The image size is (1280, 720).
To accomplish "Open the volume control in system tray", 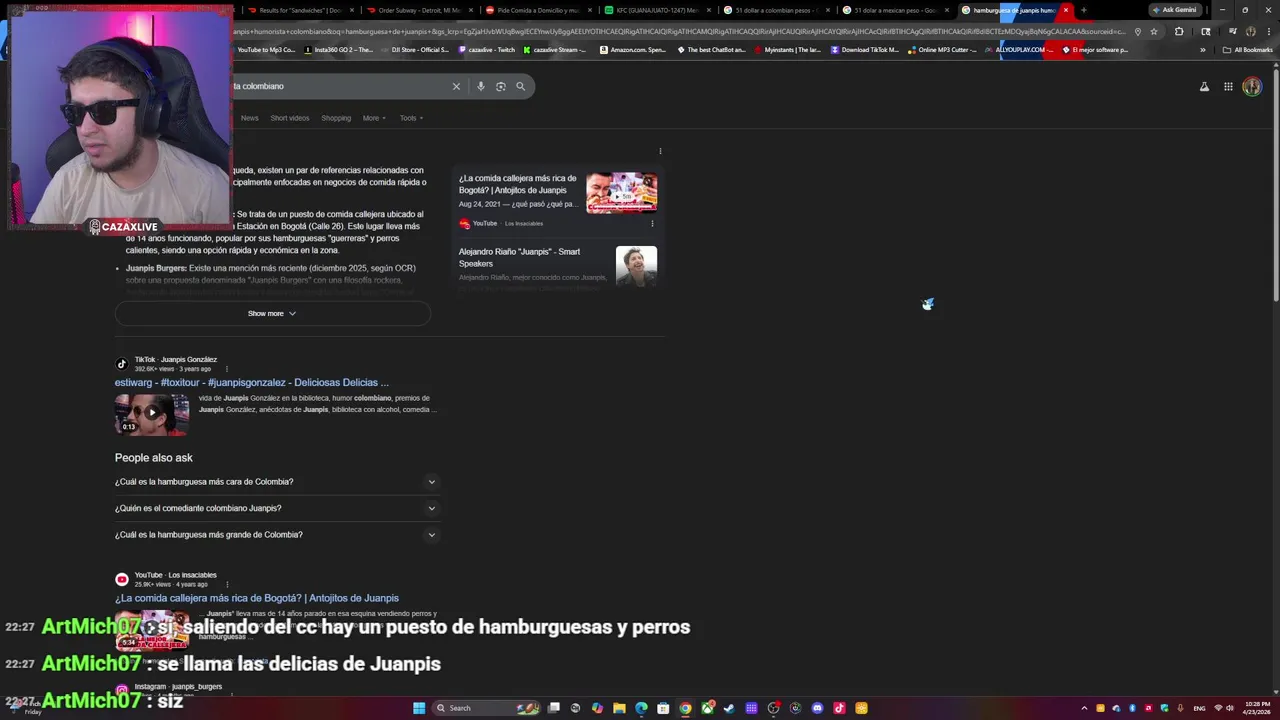I will 1229,708.
